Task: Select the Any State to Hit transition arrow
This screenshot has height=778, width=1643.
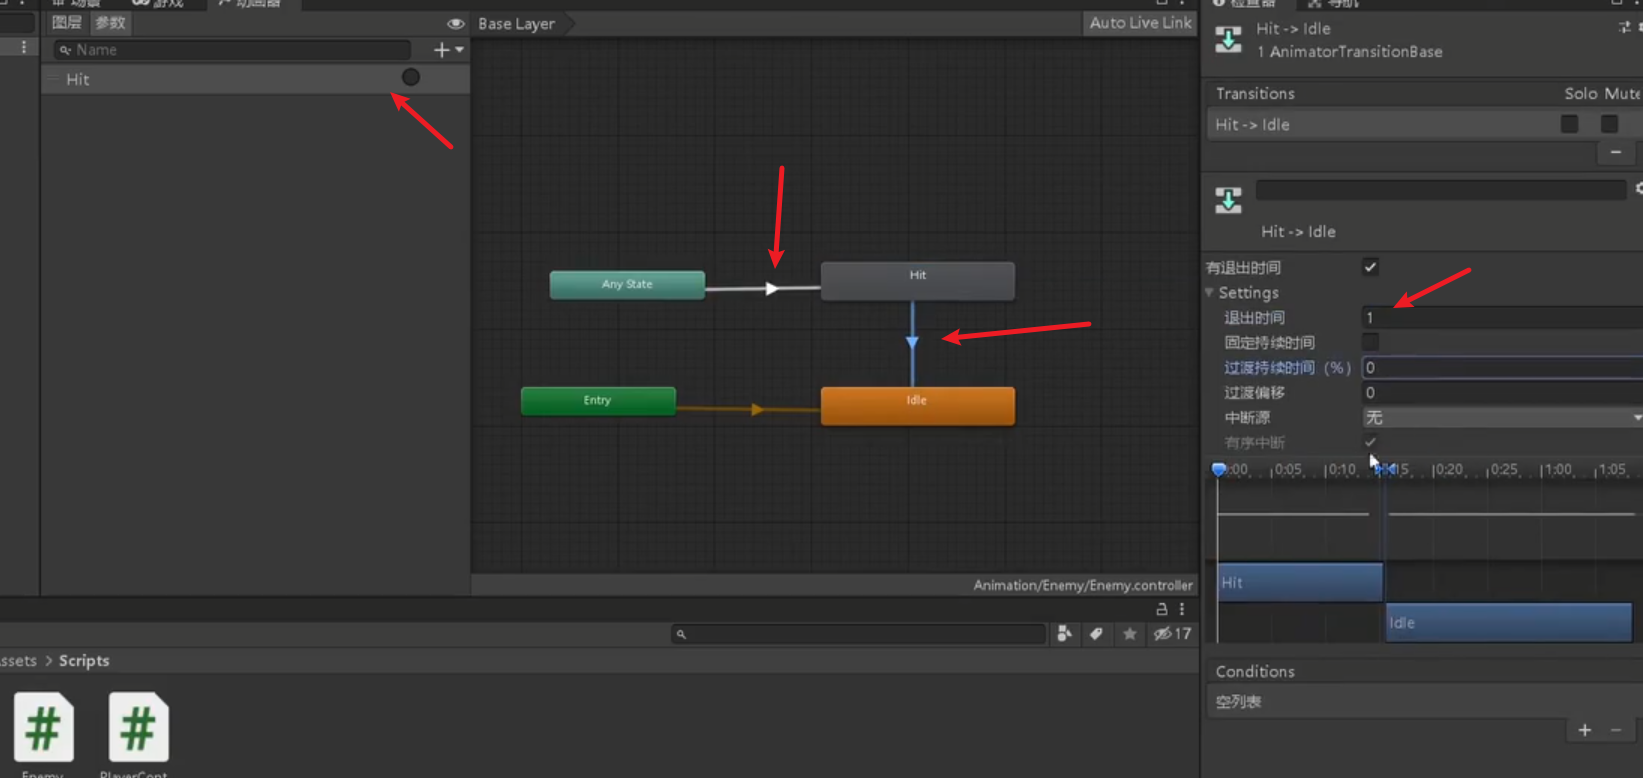Action: click(x=771, y=288)
